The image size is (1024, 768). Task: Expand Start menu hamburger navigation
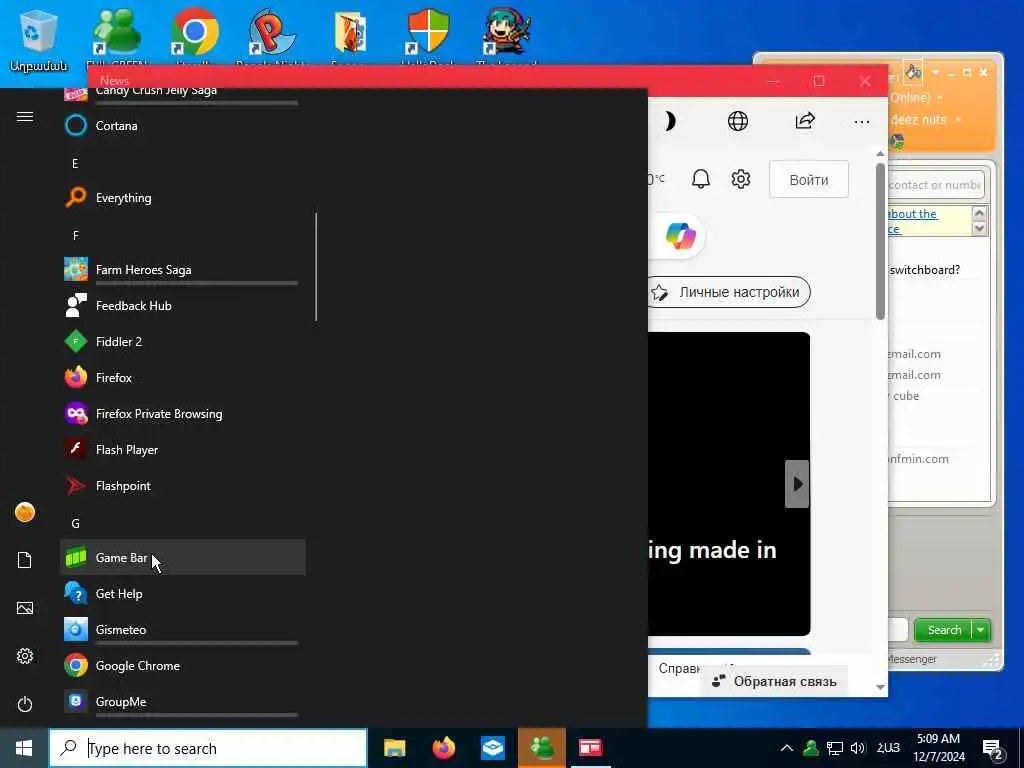coord(25,116)
